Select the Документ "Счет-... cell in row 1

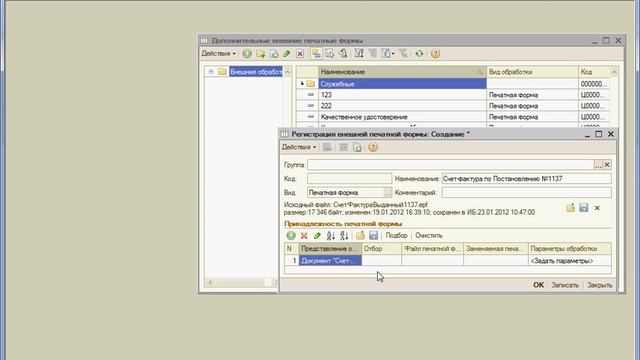(330, 260)
